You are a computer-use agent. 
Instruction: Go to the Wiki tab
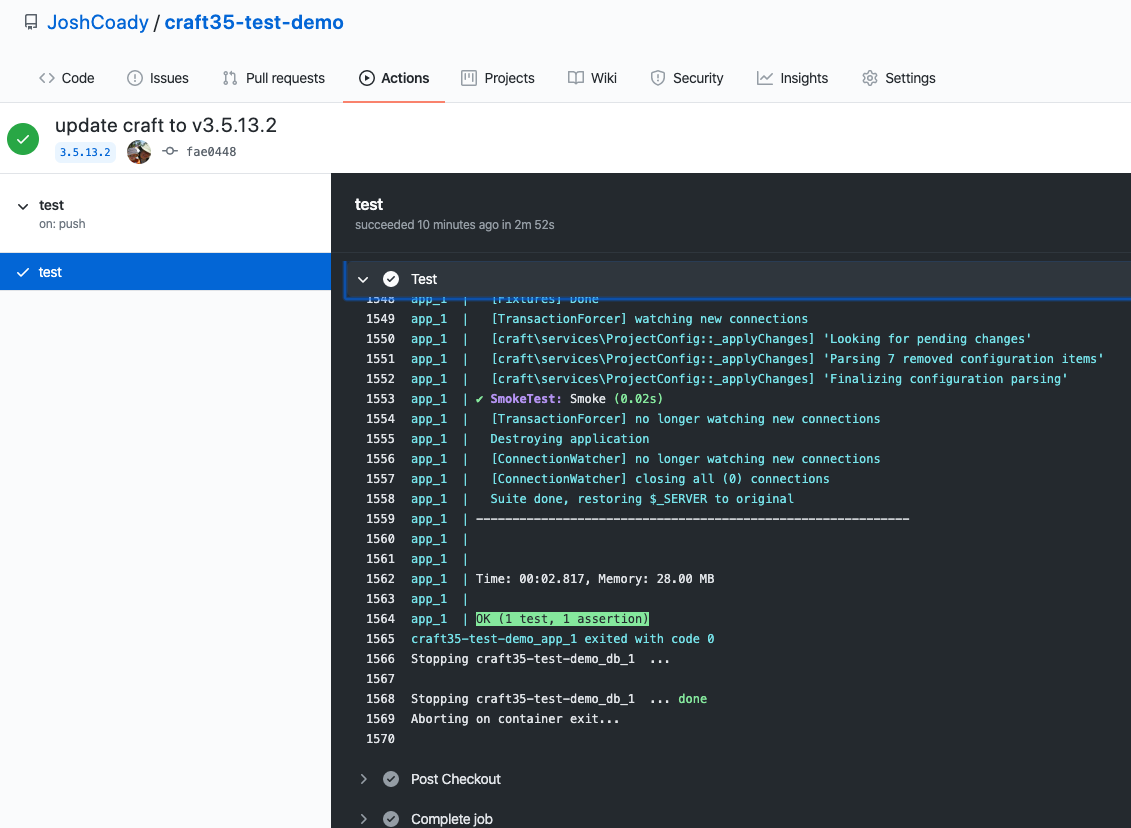(x=592, y=78)
